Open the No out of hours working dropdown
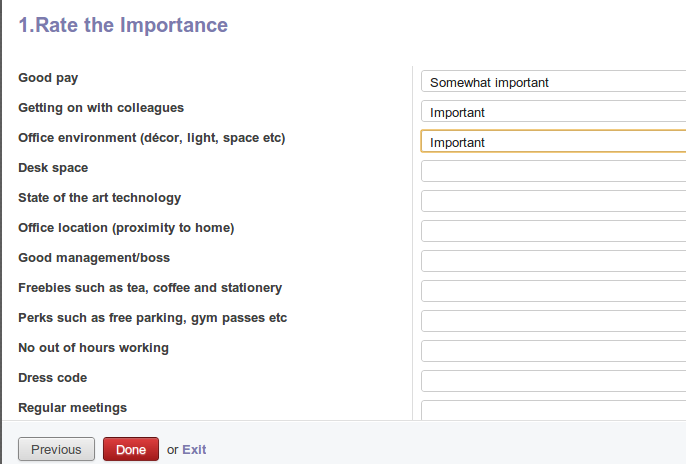 [x=553, y=351]
